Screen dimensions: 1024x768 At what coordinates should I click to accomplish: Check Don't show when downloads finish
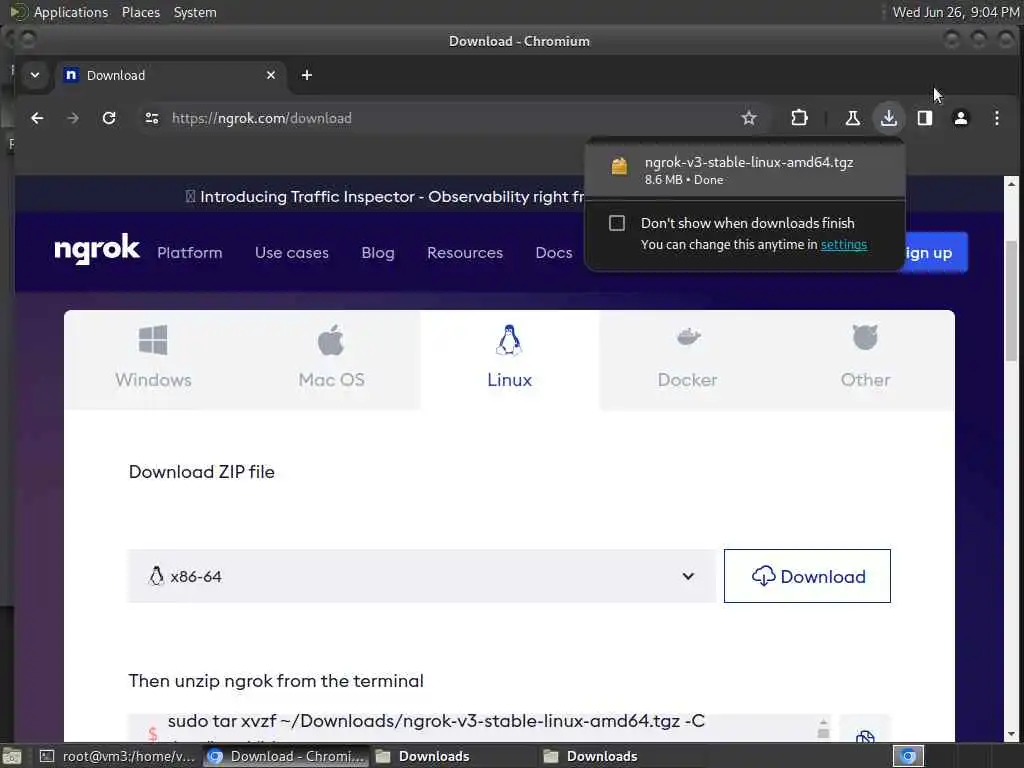coord(616,223)
